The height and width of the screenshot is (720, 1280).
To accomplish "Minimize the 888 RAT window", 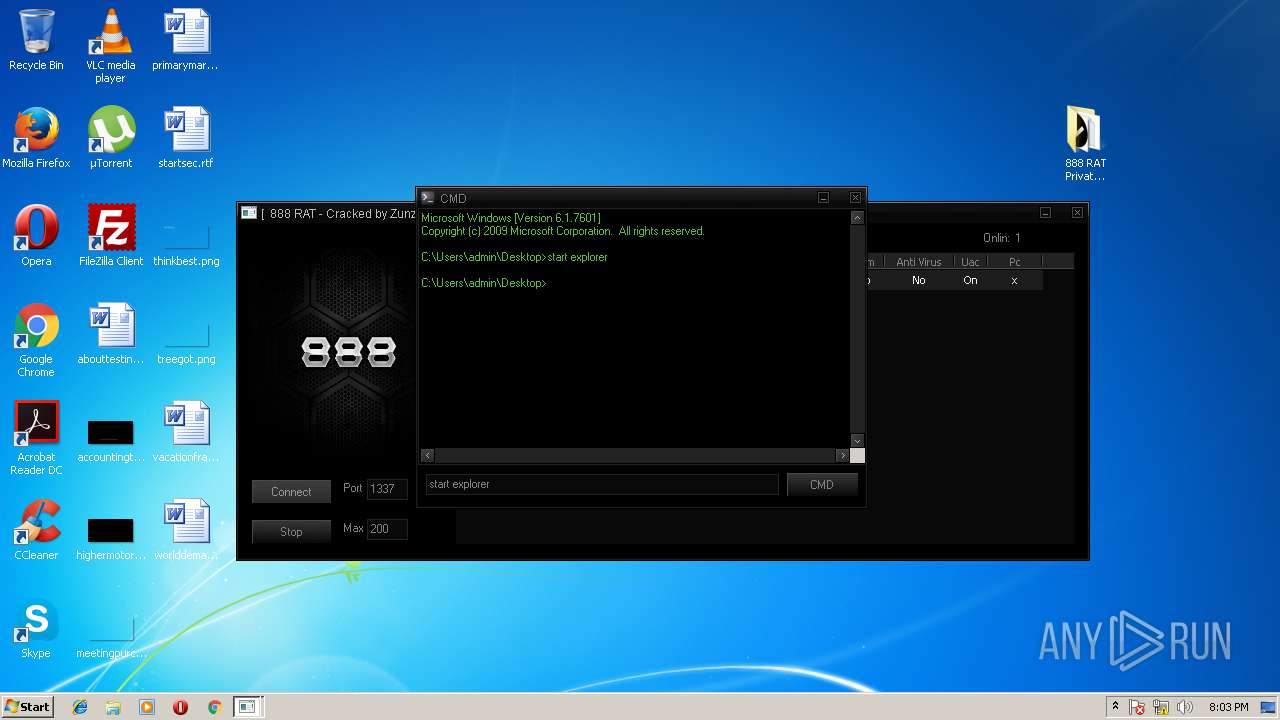I will [1045, 213].
